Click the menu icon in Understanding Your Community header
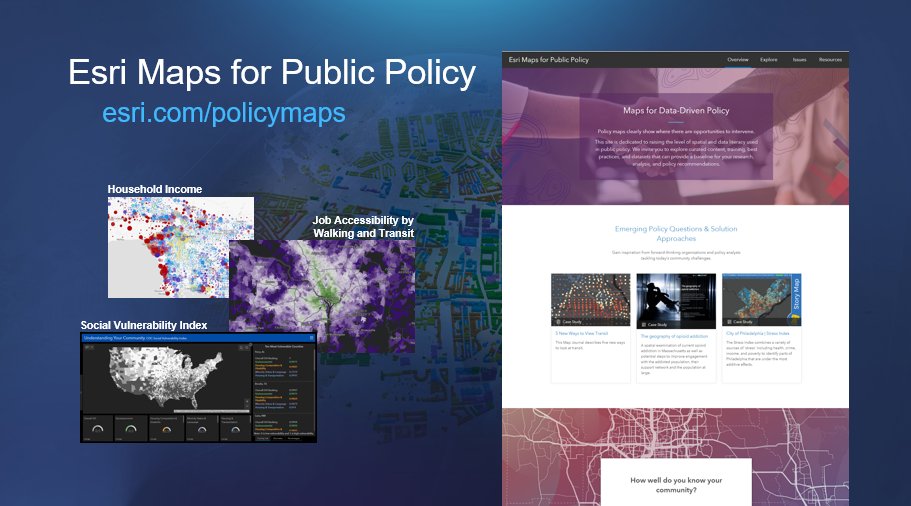The image size is (911, 506). pos(311,338)
